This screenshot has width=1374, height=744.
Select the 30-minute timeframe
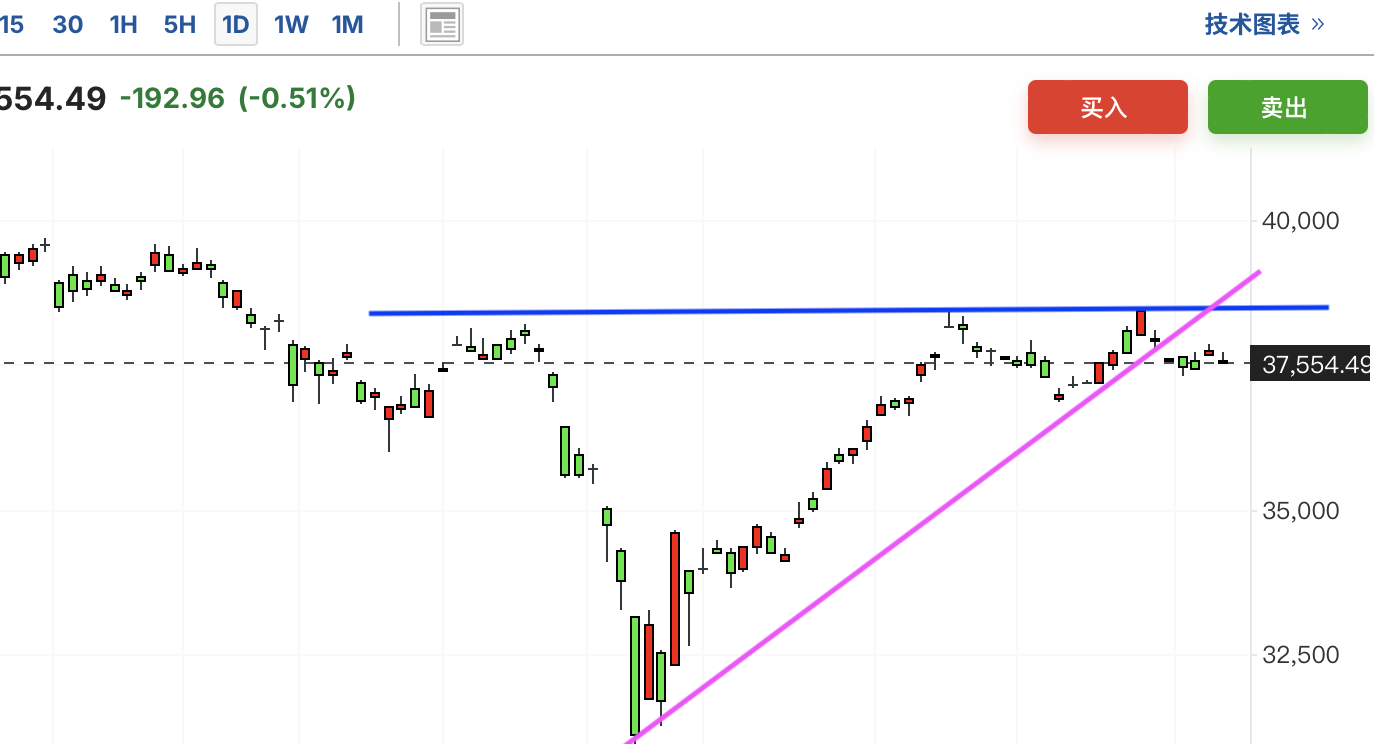click(x=67, y=25)
